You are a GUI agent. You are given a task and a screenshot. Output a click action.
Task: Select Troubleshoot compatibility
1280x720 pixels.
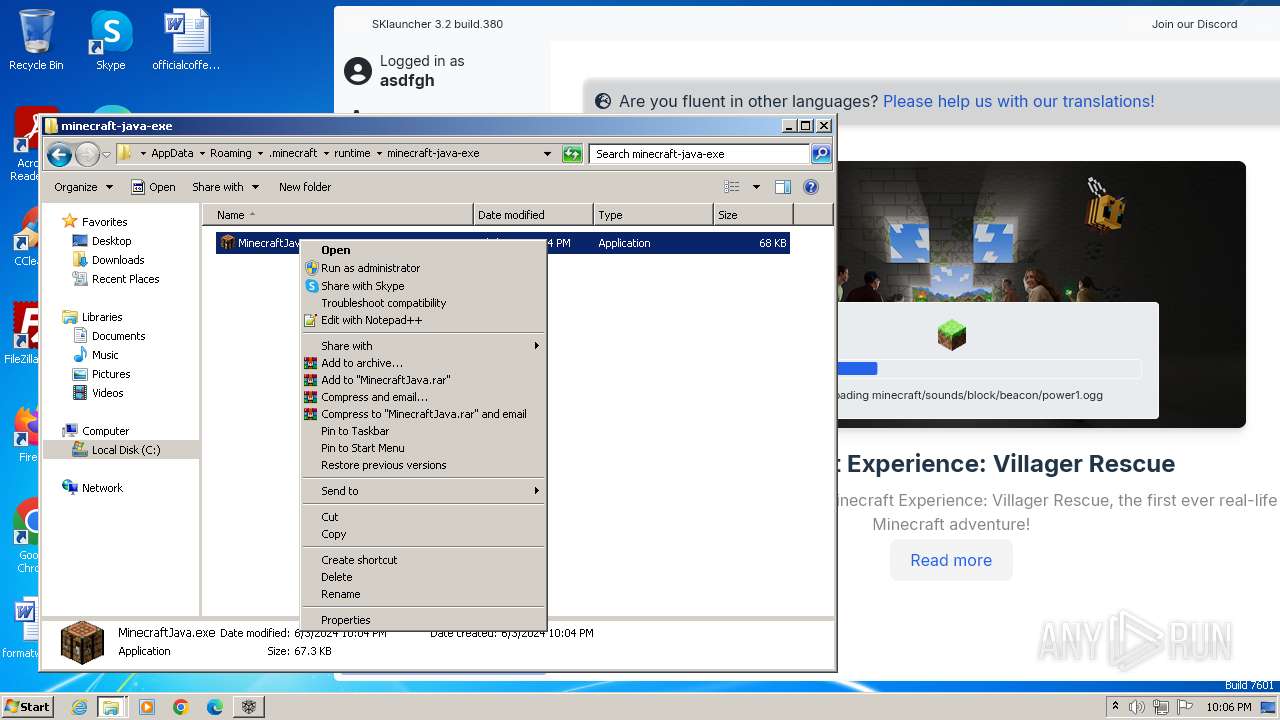tap(424, 303)
